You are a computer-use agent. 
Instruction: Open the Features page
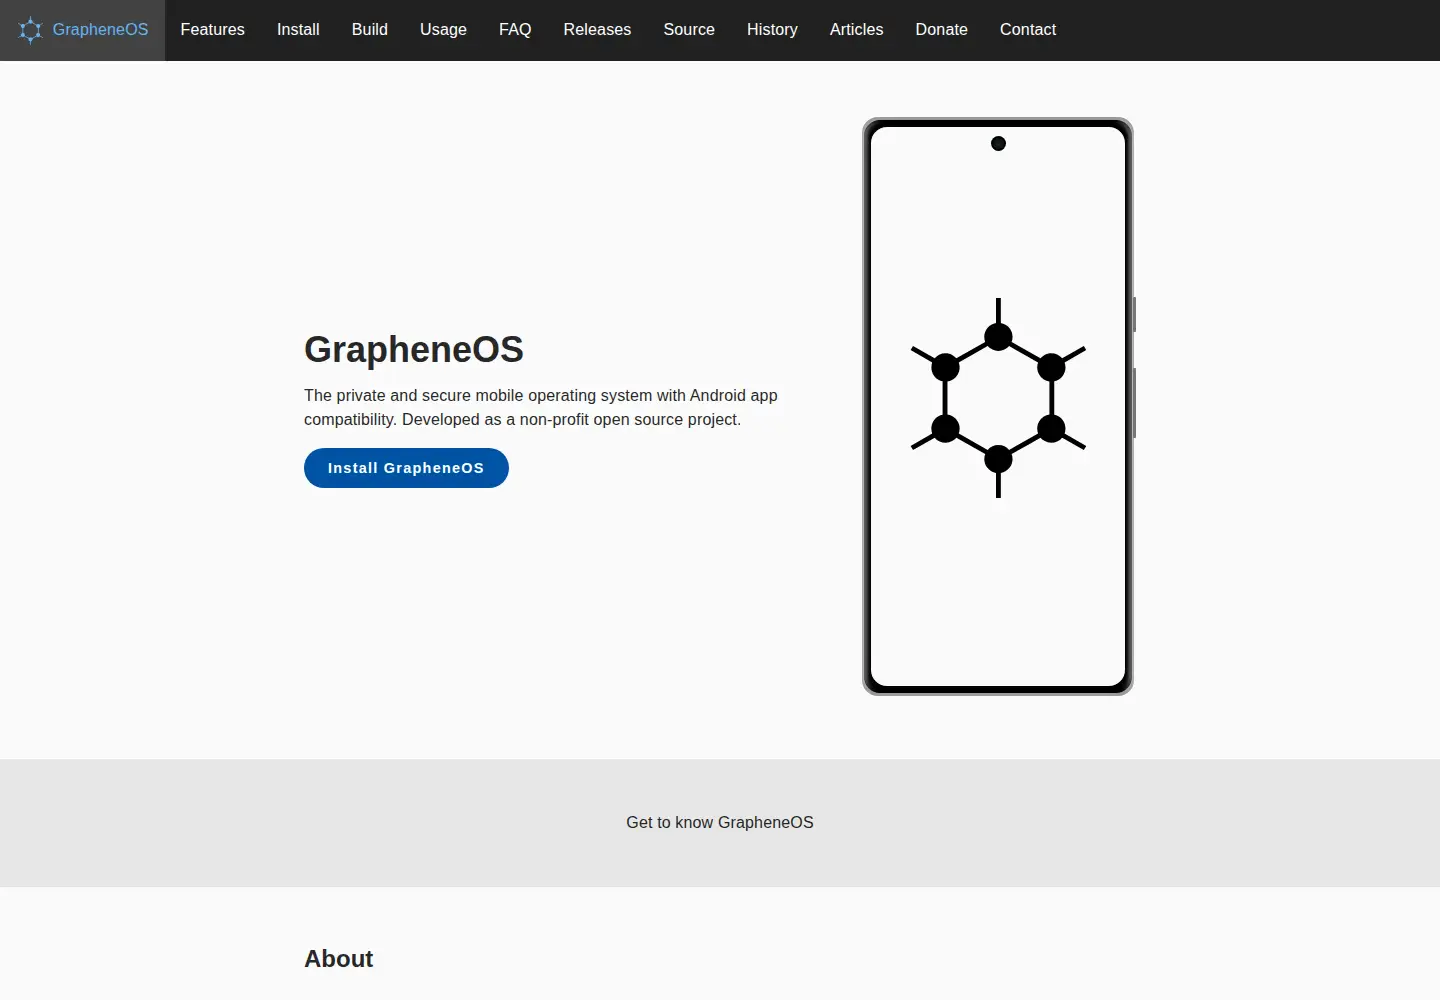tap(212, 30)
